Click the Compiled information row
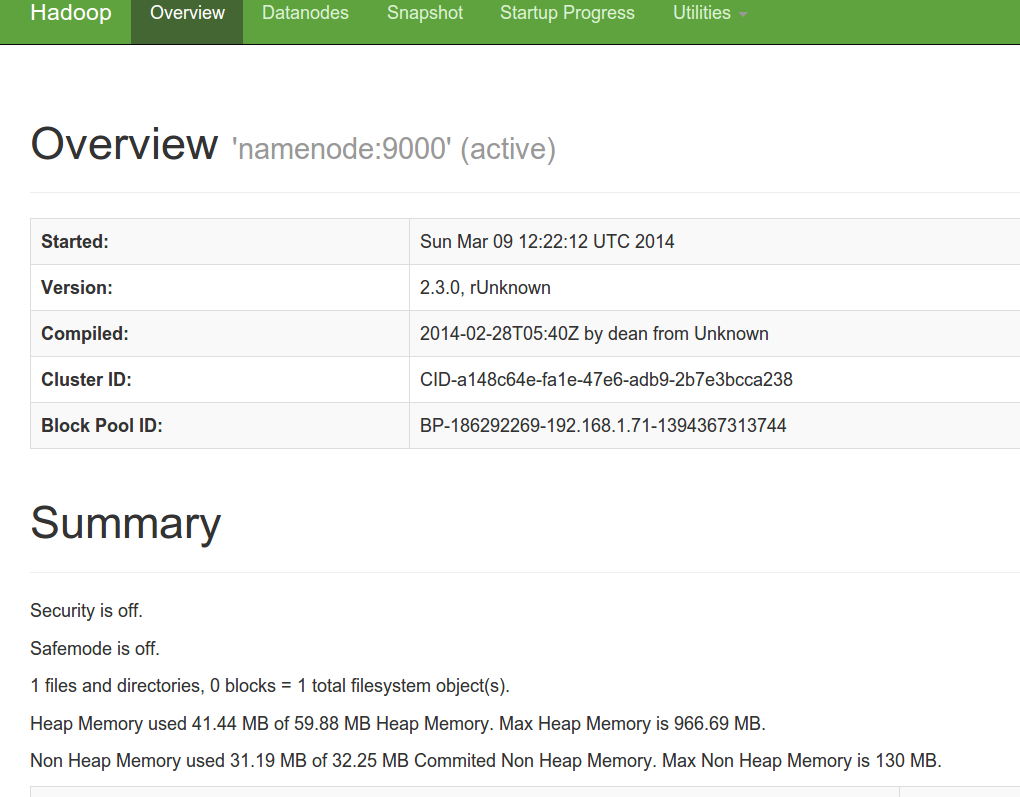 point(593,333)
